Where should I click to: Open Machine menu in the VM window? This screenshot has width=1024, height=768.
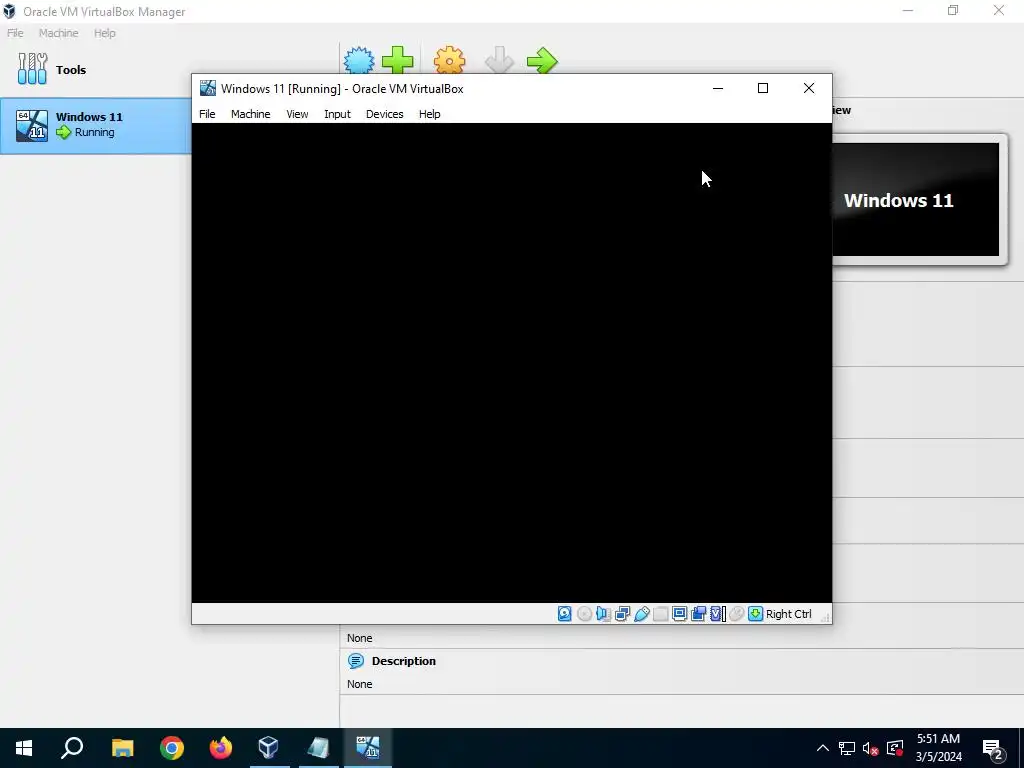251,114
